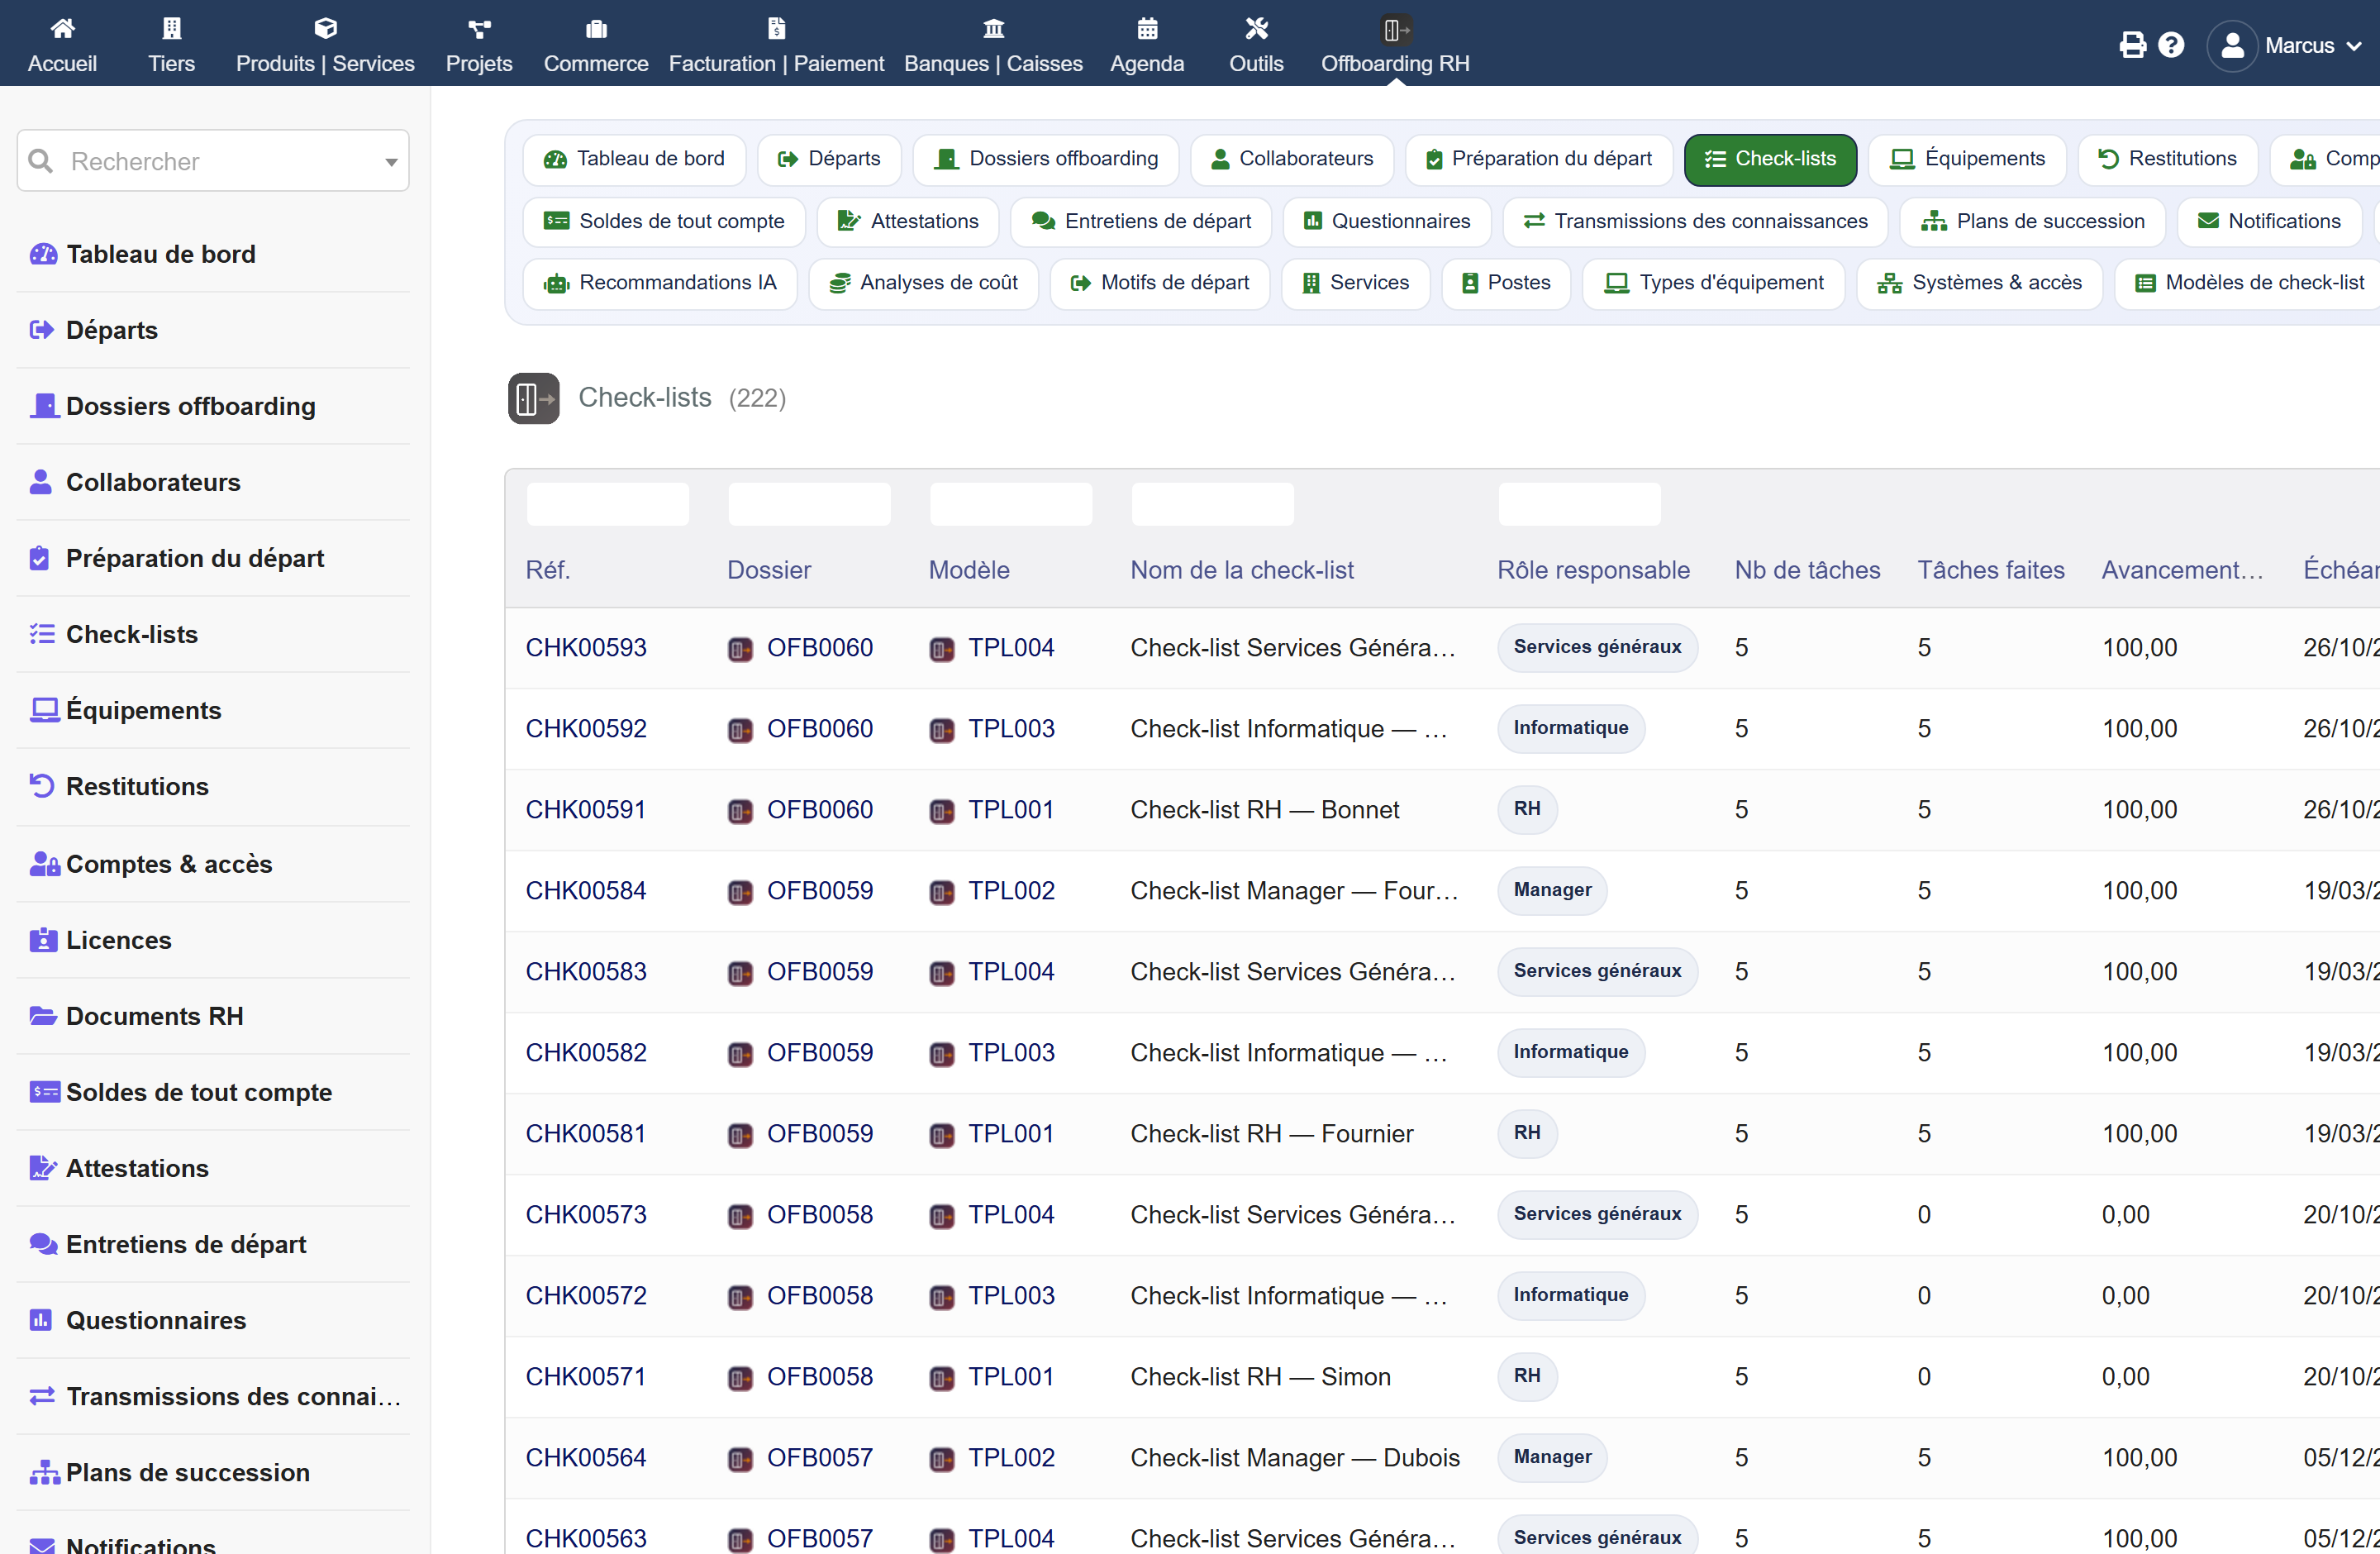Click the printer icon in top bar
This screenshot has width=2380, height=1554.
[2132, 45]
